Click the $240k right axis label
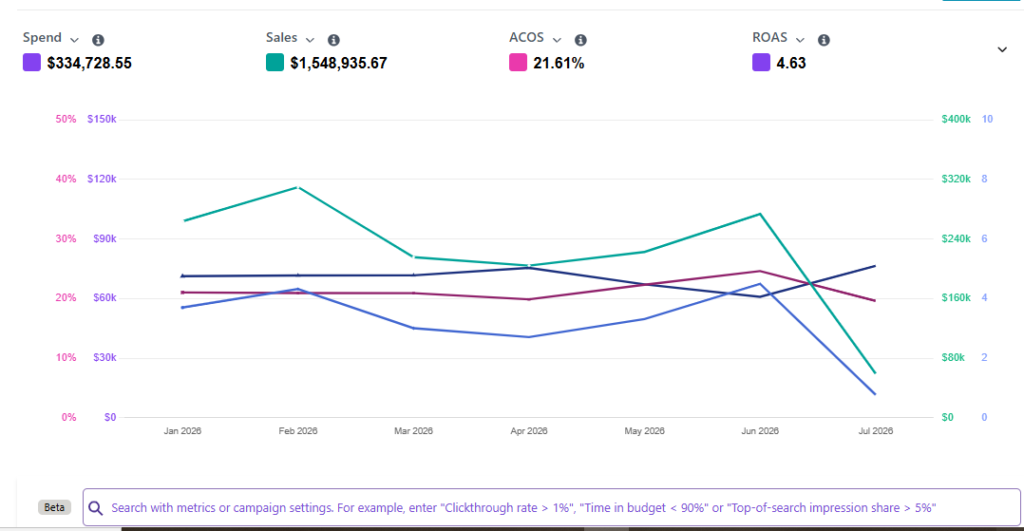This screenshot has height=531, width=1024. [956, 239]
